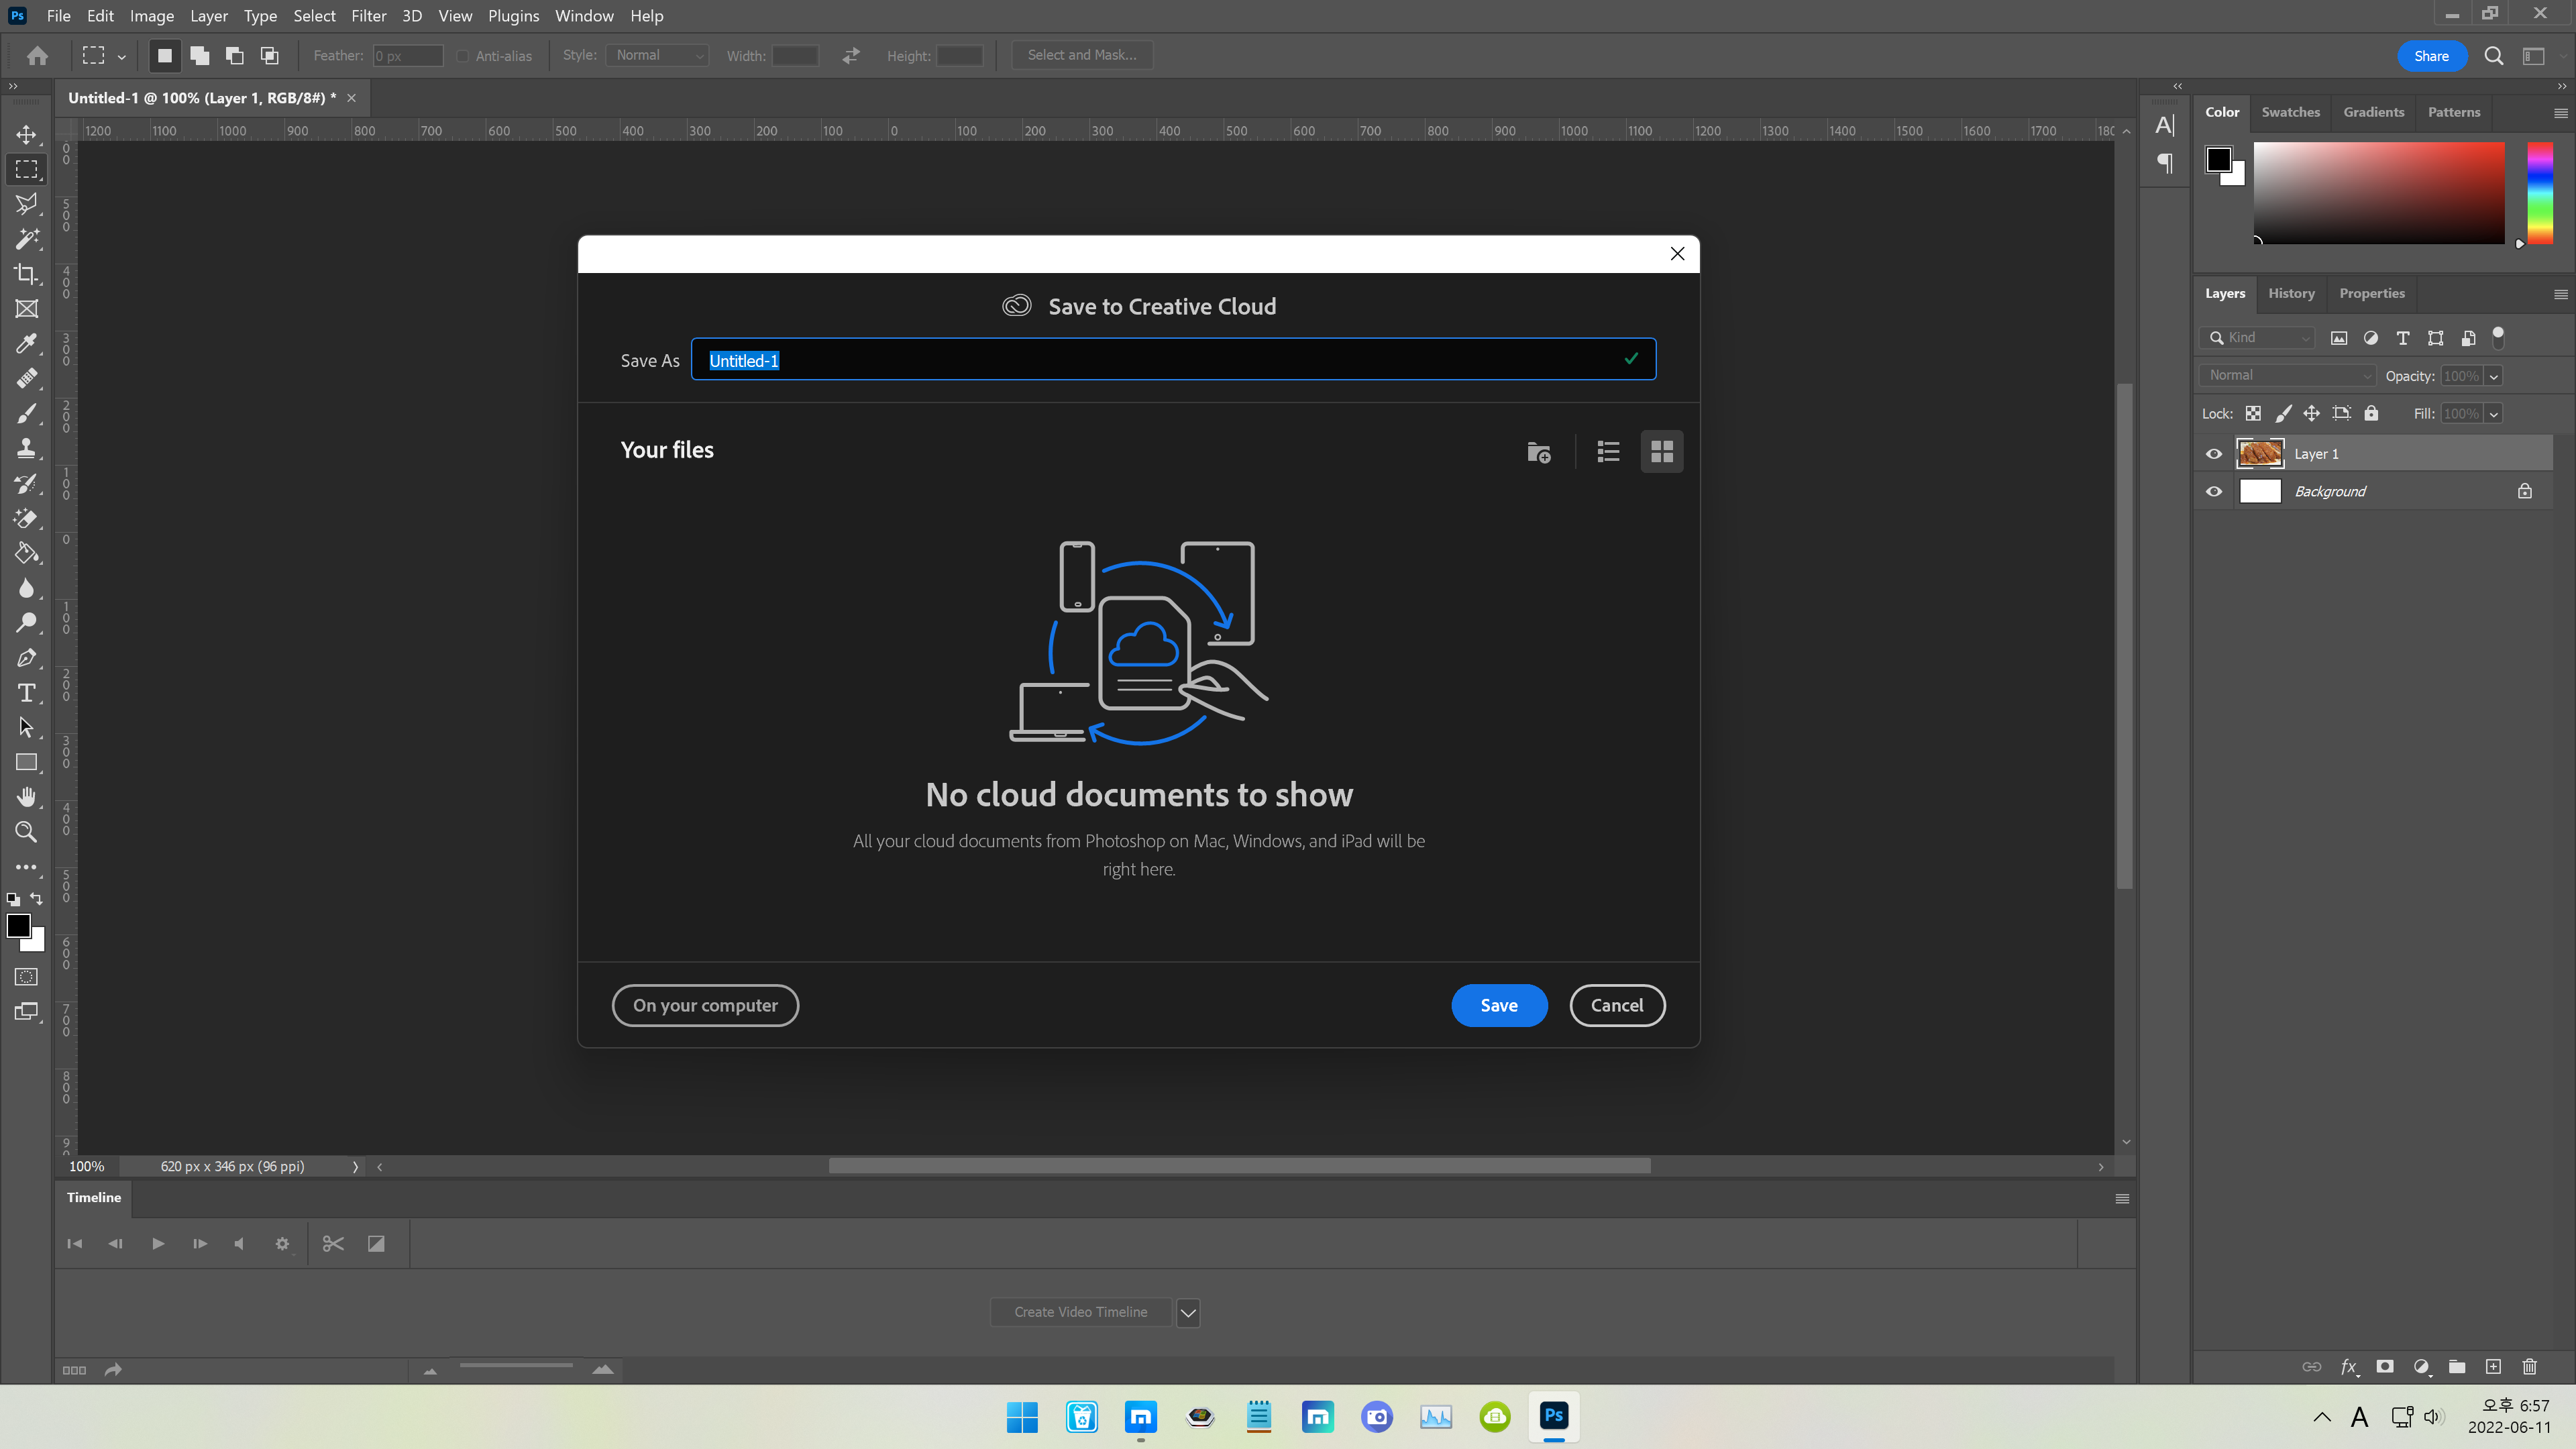Select the Clone Stamp tool

pyautogui.click(x=27, y=449)
